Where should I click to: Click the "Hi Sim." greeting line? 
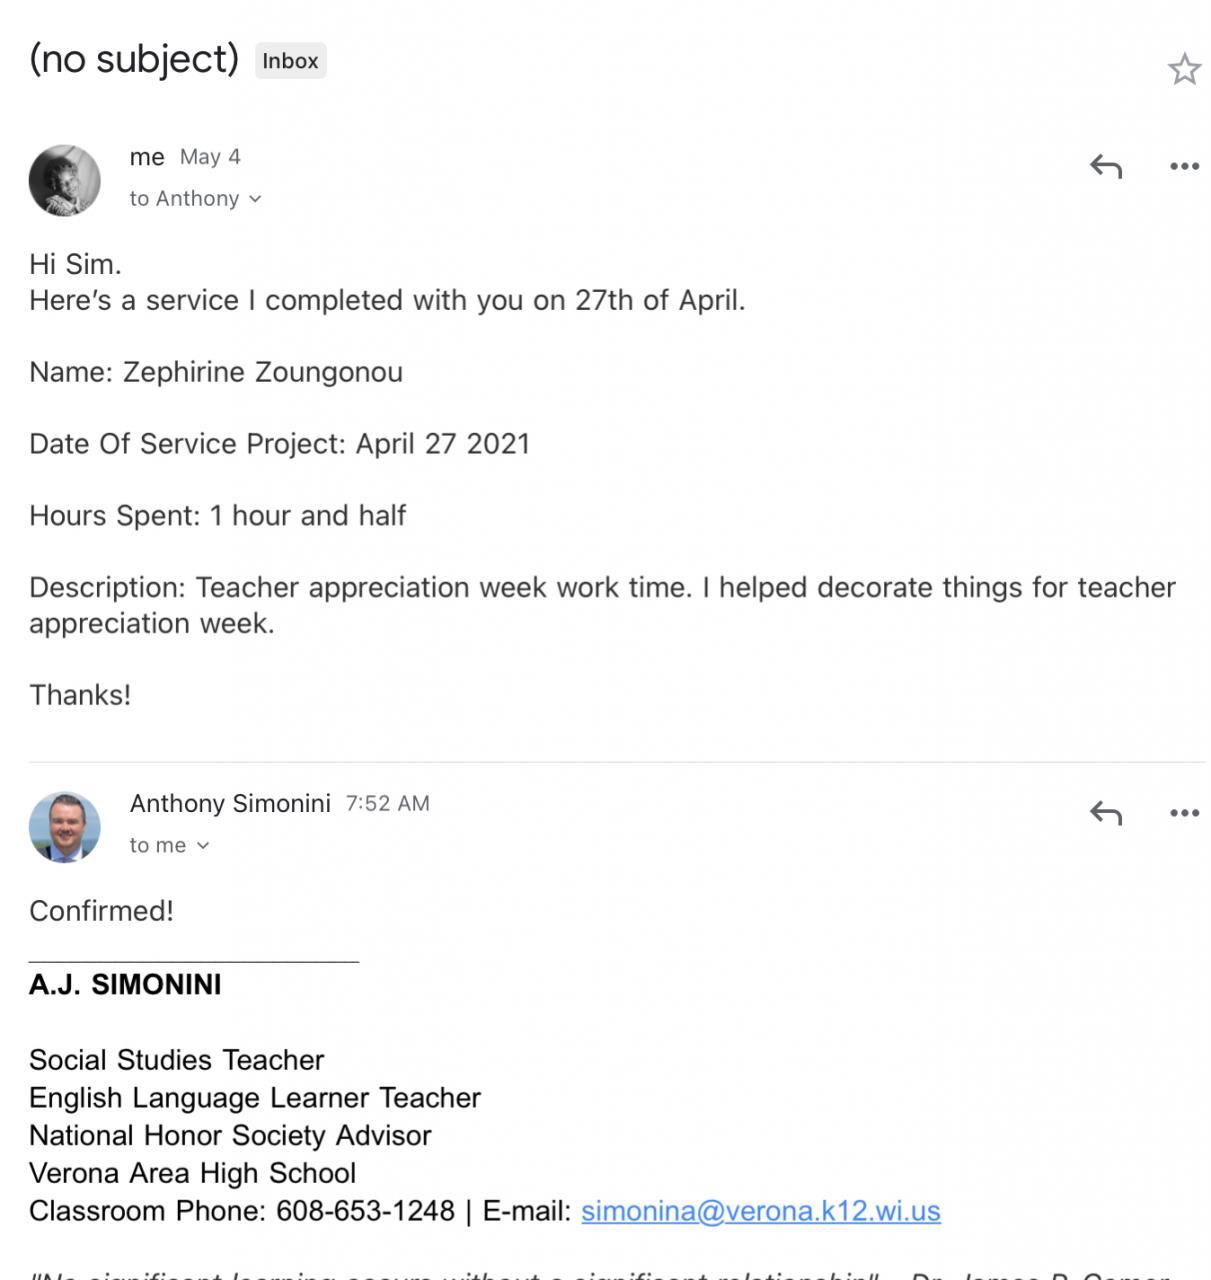coord(75,264)
